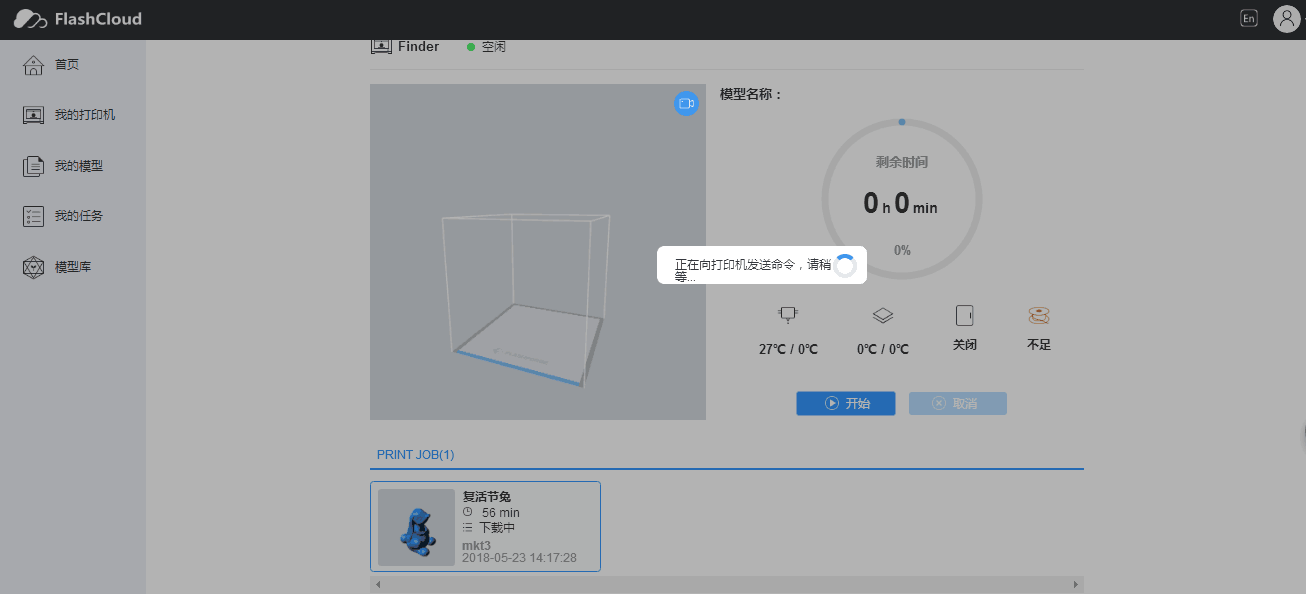Click the 56 min duration text
The width and height of the screenshot is (1306, 594).
tap(500, 513)
